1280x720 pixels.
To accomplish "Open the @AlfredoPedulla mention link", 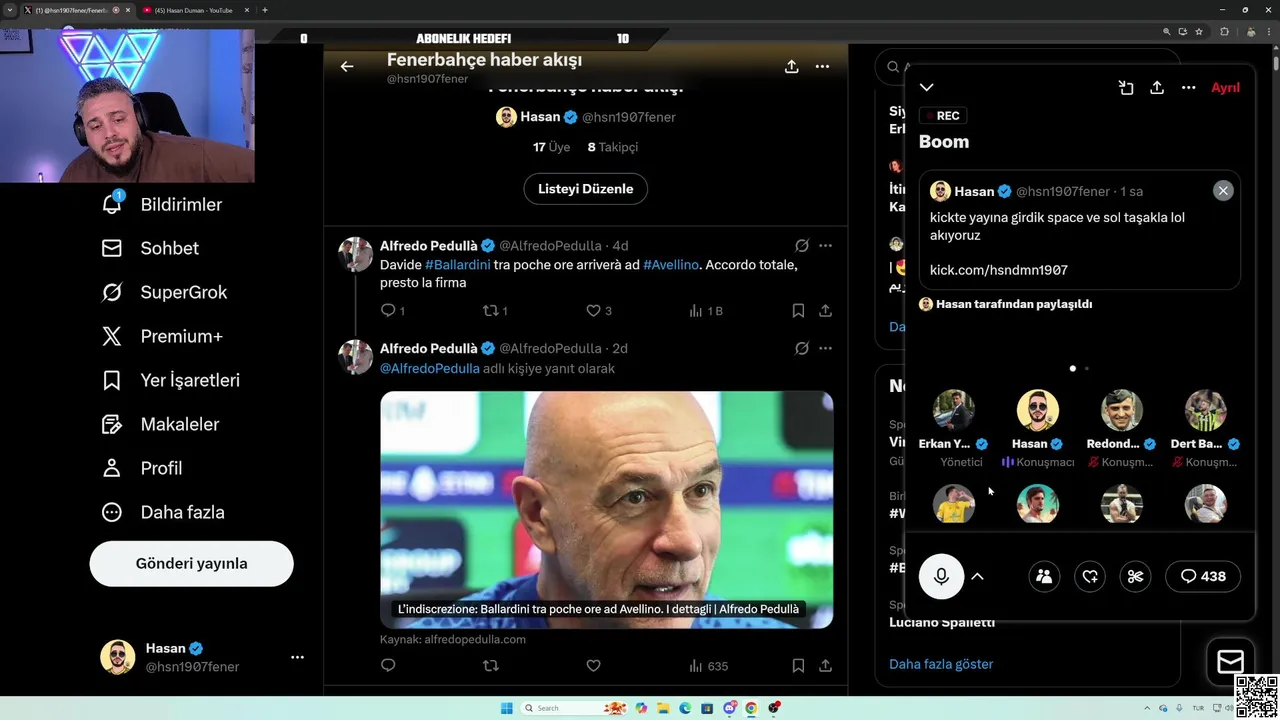I will [x=429, y=369].
